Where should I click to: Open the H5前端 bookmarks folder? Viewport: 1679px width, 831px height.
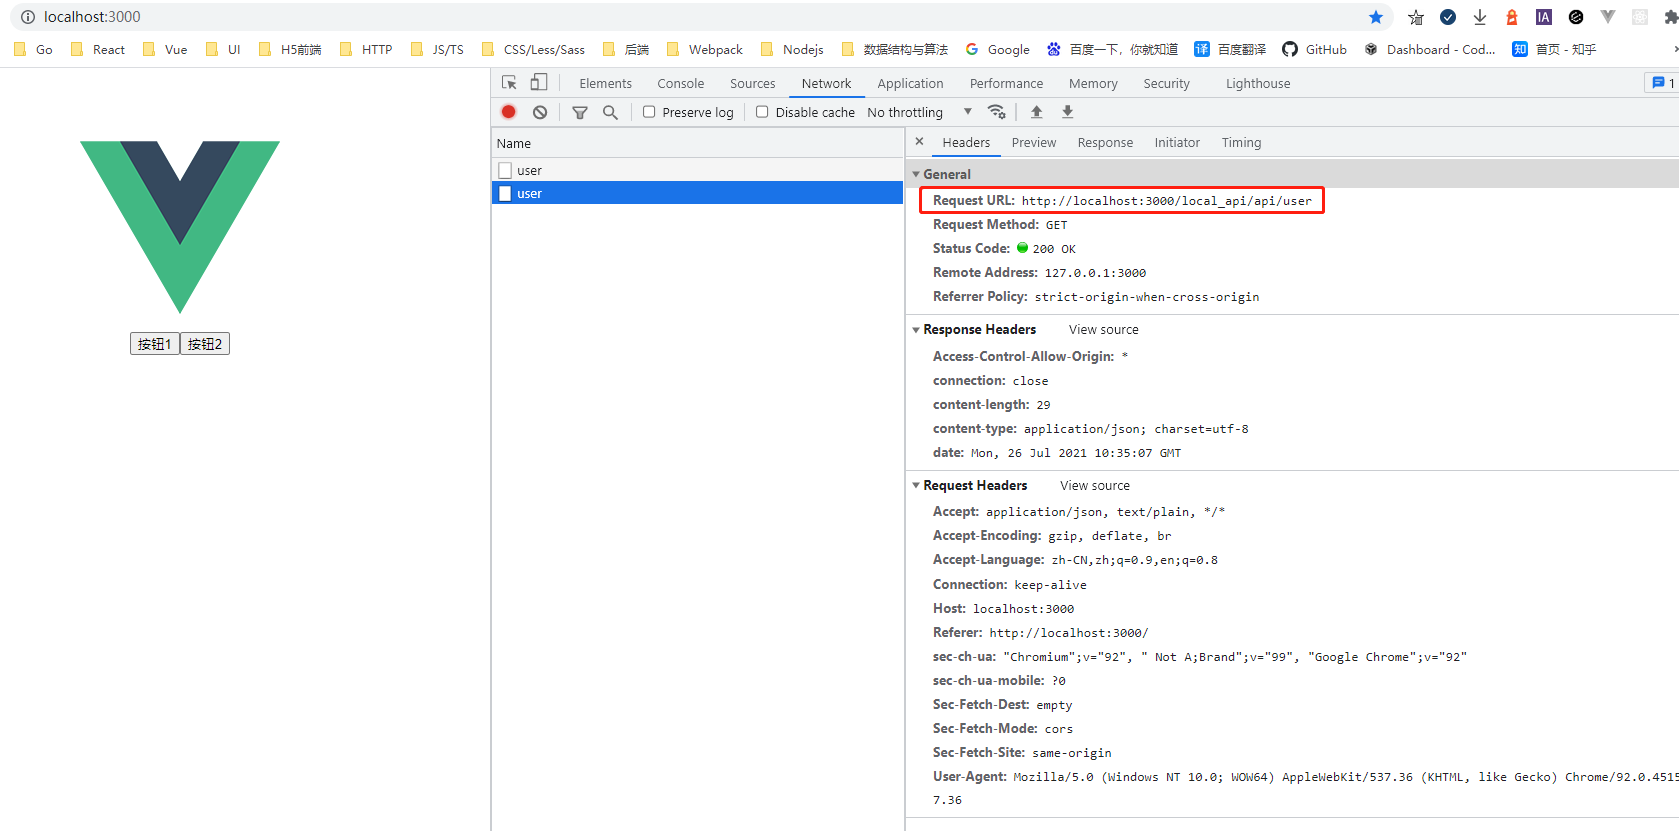pyautogui.click(x=290, y=49)
